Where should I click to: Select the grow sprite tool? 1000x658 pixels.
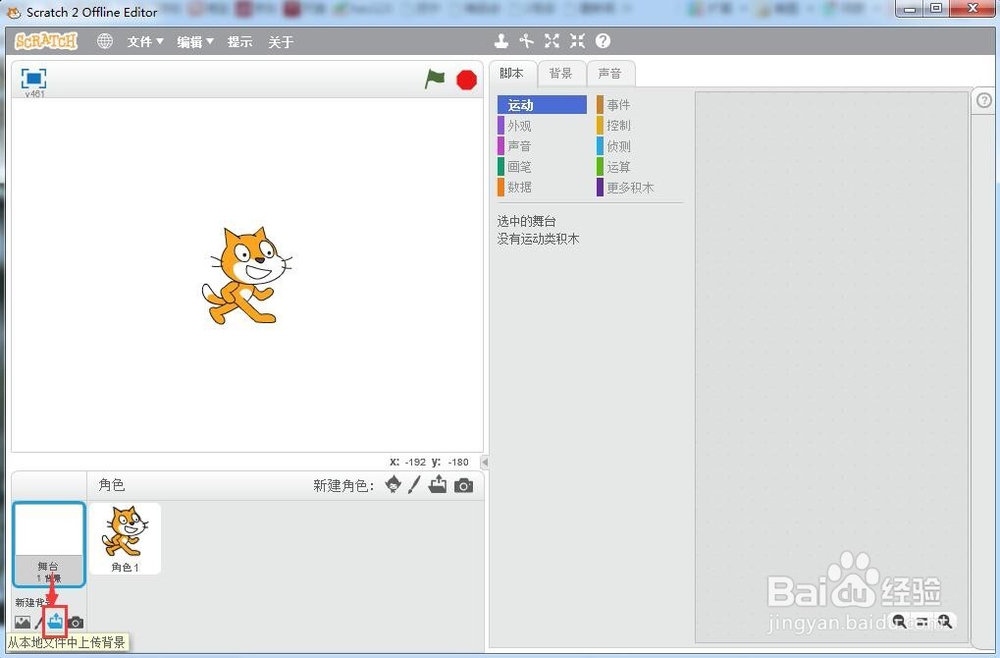click(552, 41)
